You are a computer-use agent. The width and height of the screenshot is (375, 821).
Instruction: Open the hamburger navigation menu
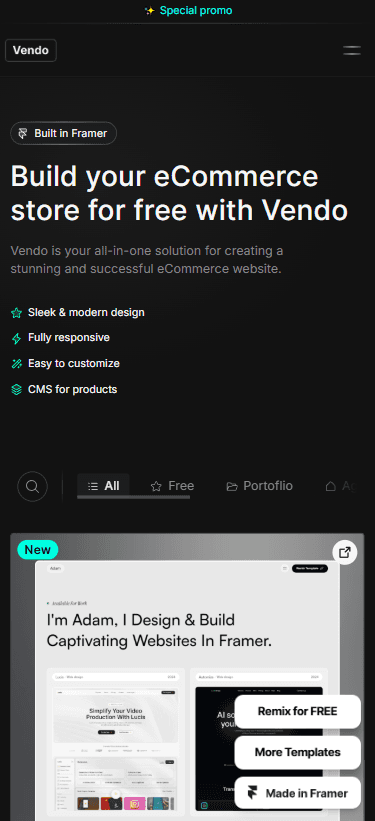click(x=352, y=51)
